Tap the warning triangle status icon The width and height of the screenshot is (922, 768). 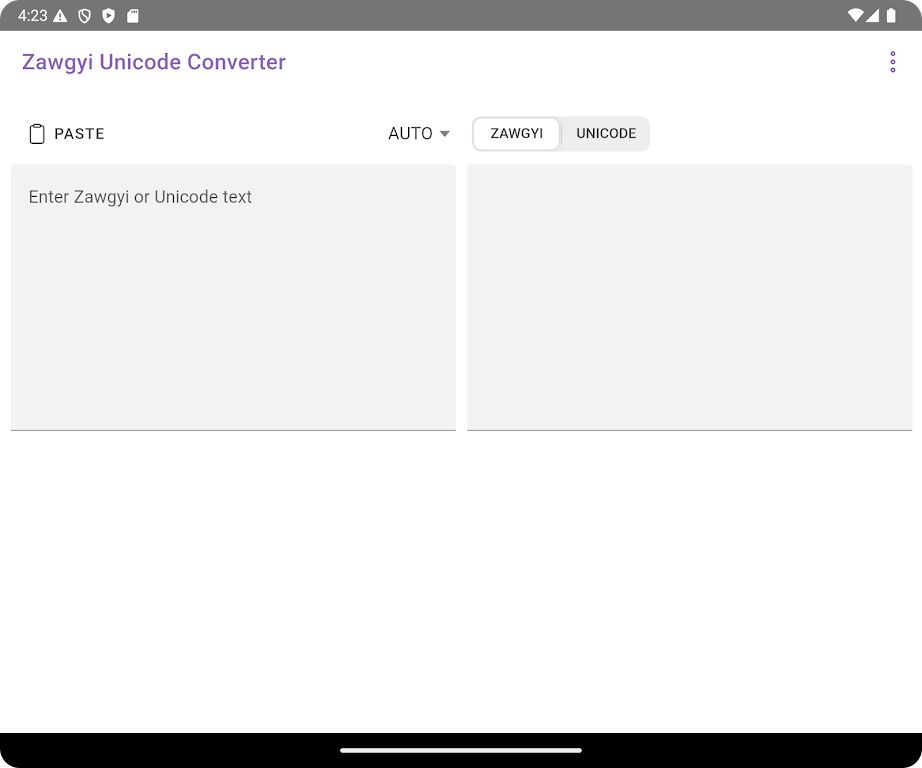pyautogui.click(x=61, y=16)
